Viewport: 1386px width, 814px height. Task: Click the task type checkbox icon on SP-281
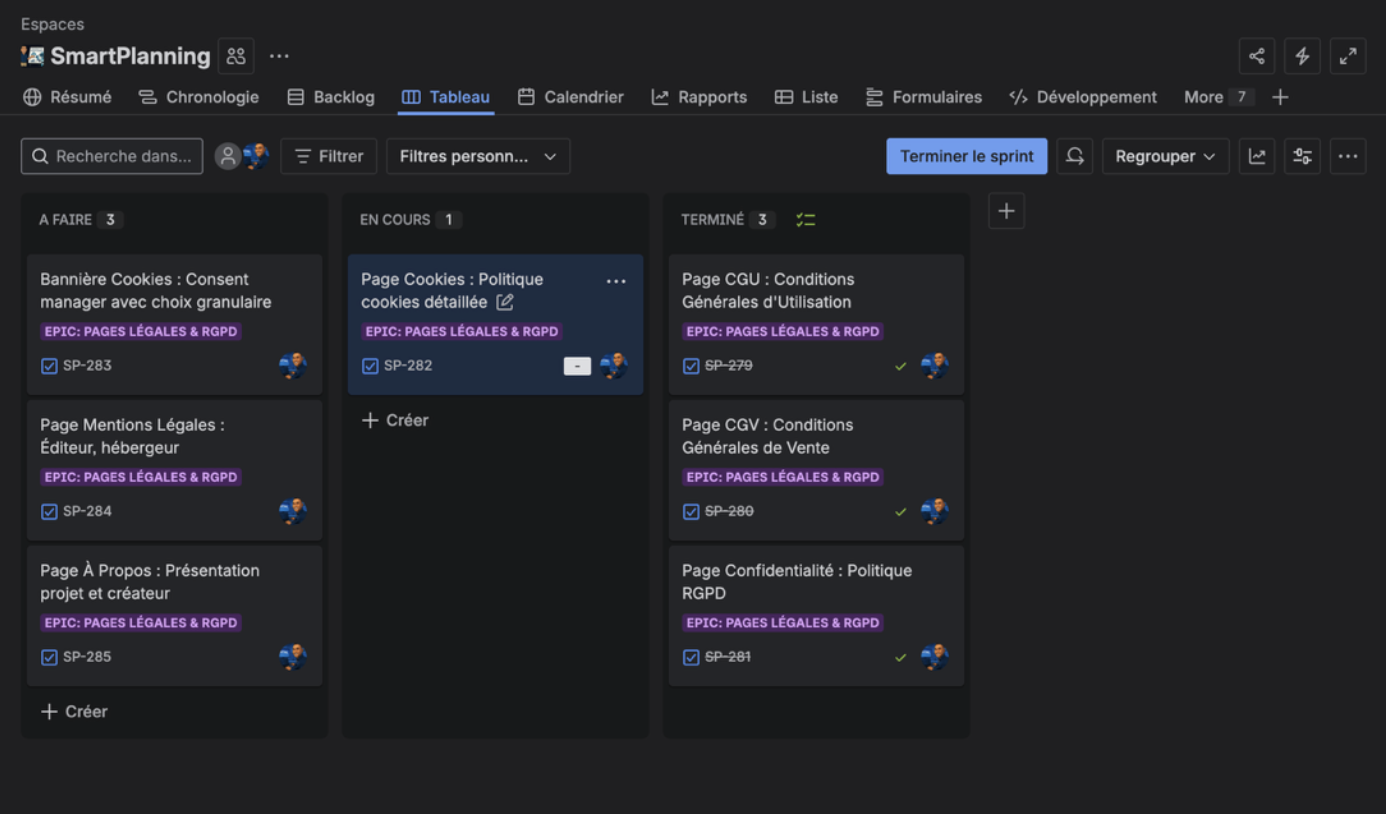coord(691,657)
